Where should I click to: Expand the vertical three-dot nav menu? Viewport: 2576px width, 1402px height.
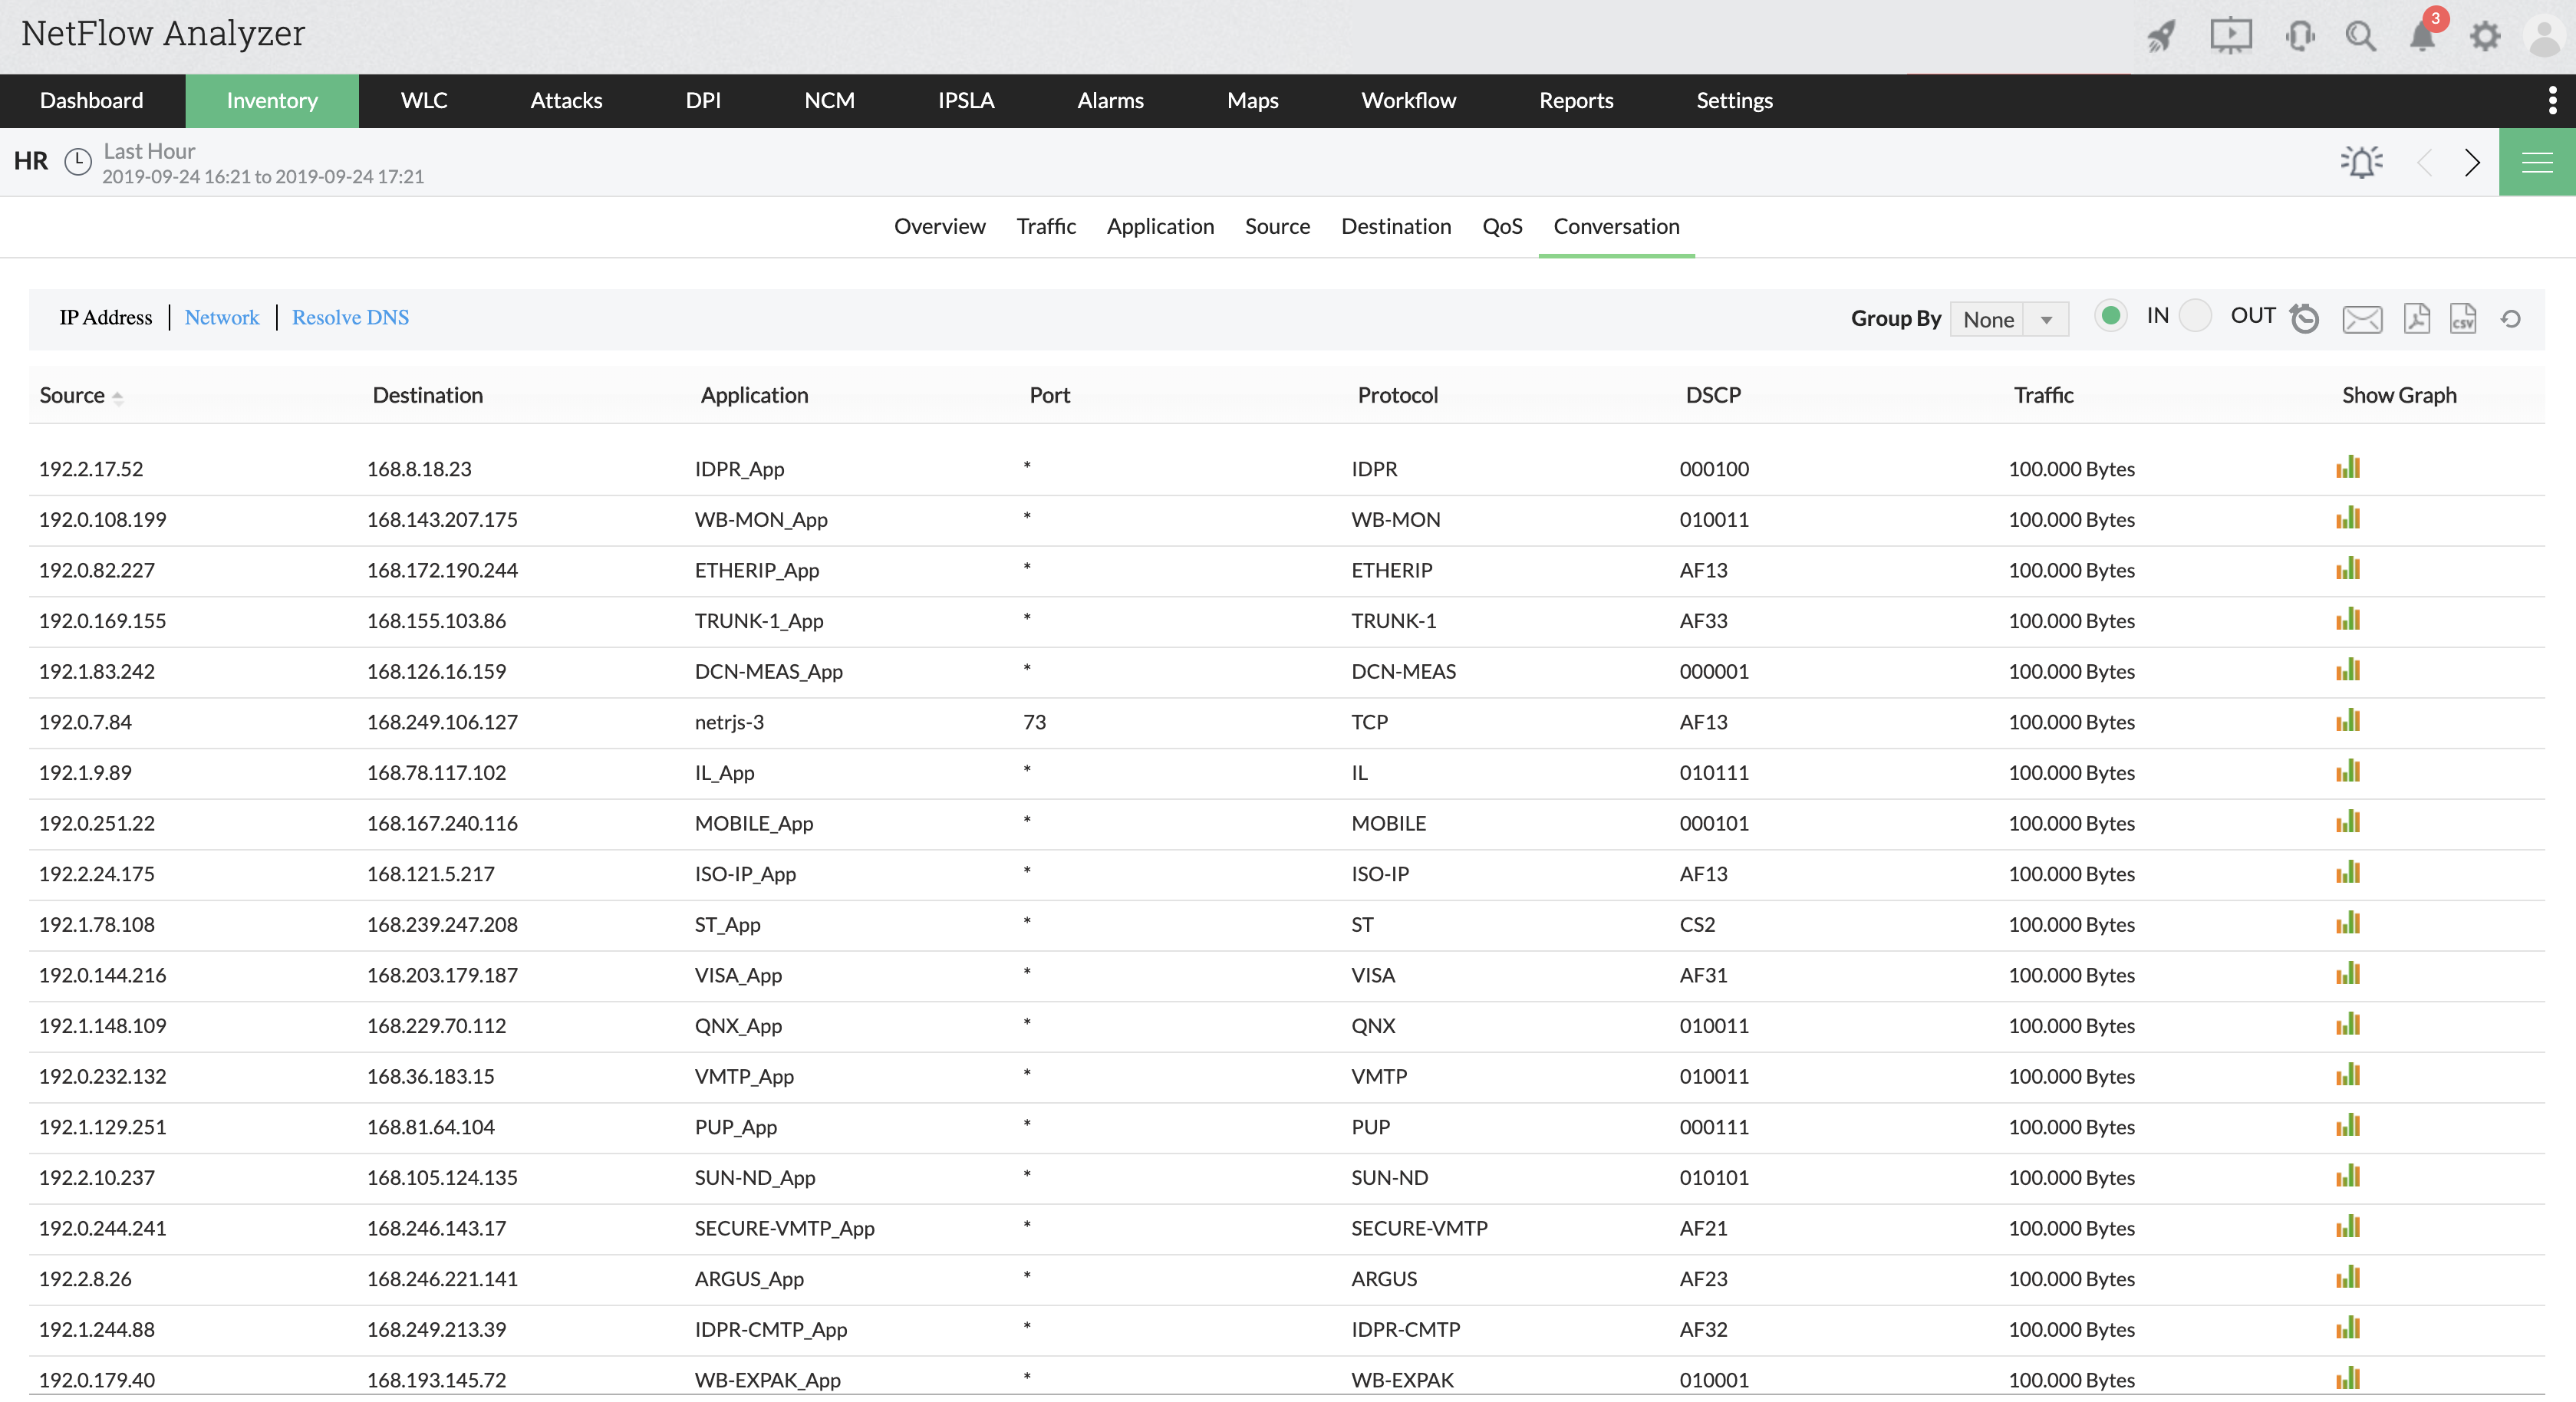click(2552, 100)
